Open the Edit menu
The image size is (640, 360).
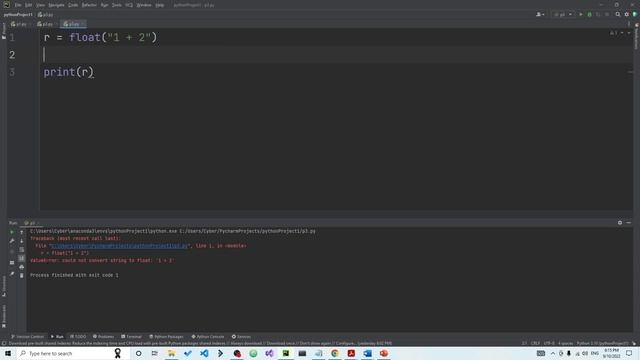point(29,5)
